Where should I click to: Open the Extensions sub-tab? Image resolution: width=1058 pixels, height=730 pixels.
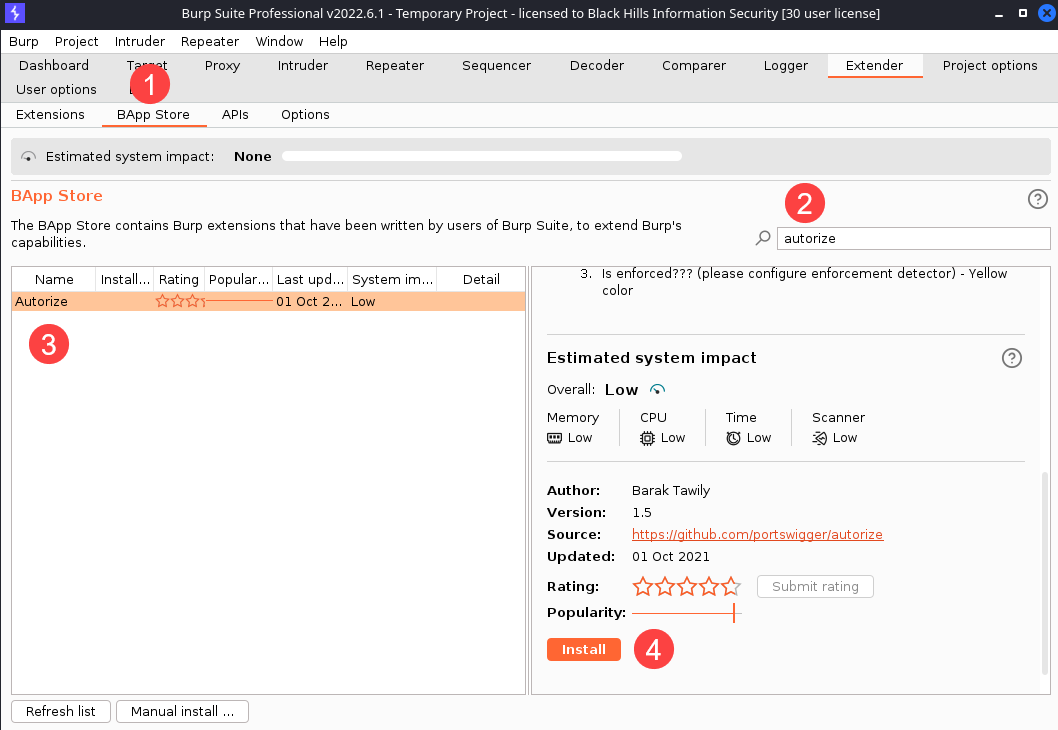click(50, 114)
